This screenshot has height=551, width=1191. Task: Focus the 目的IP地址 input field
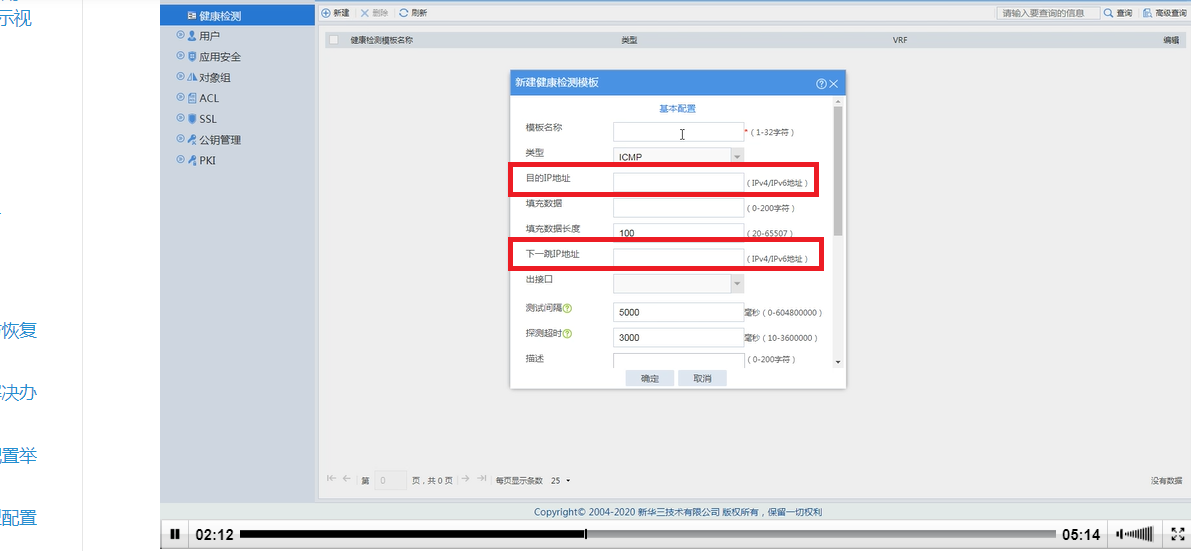coord(679,183)
